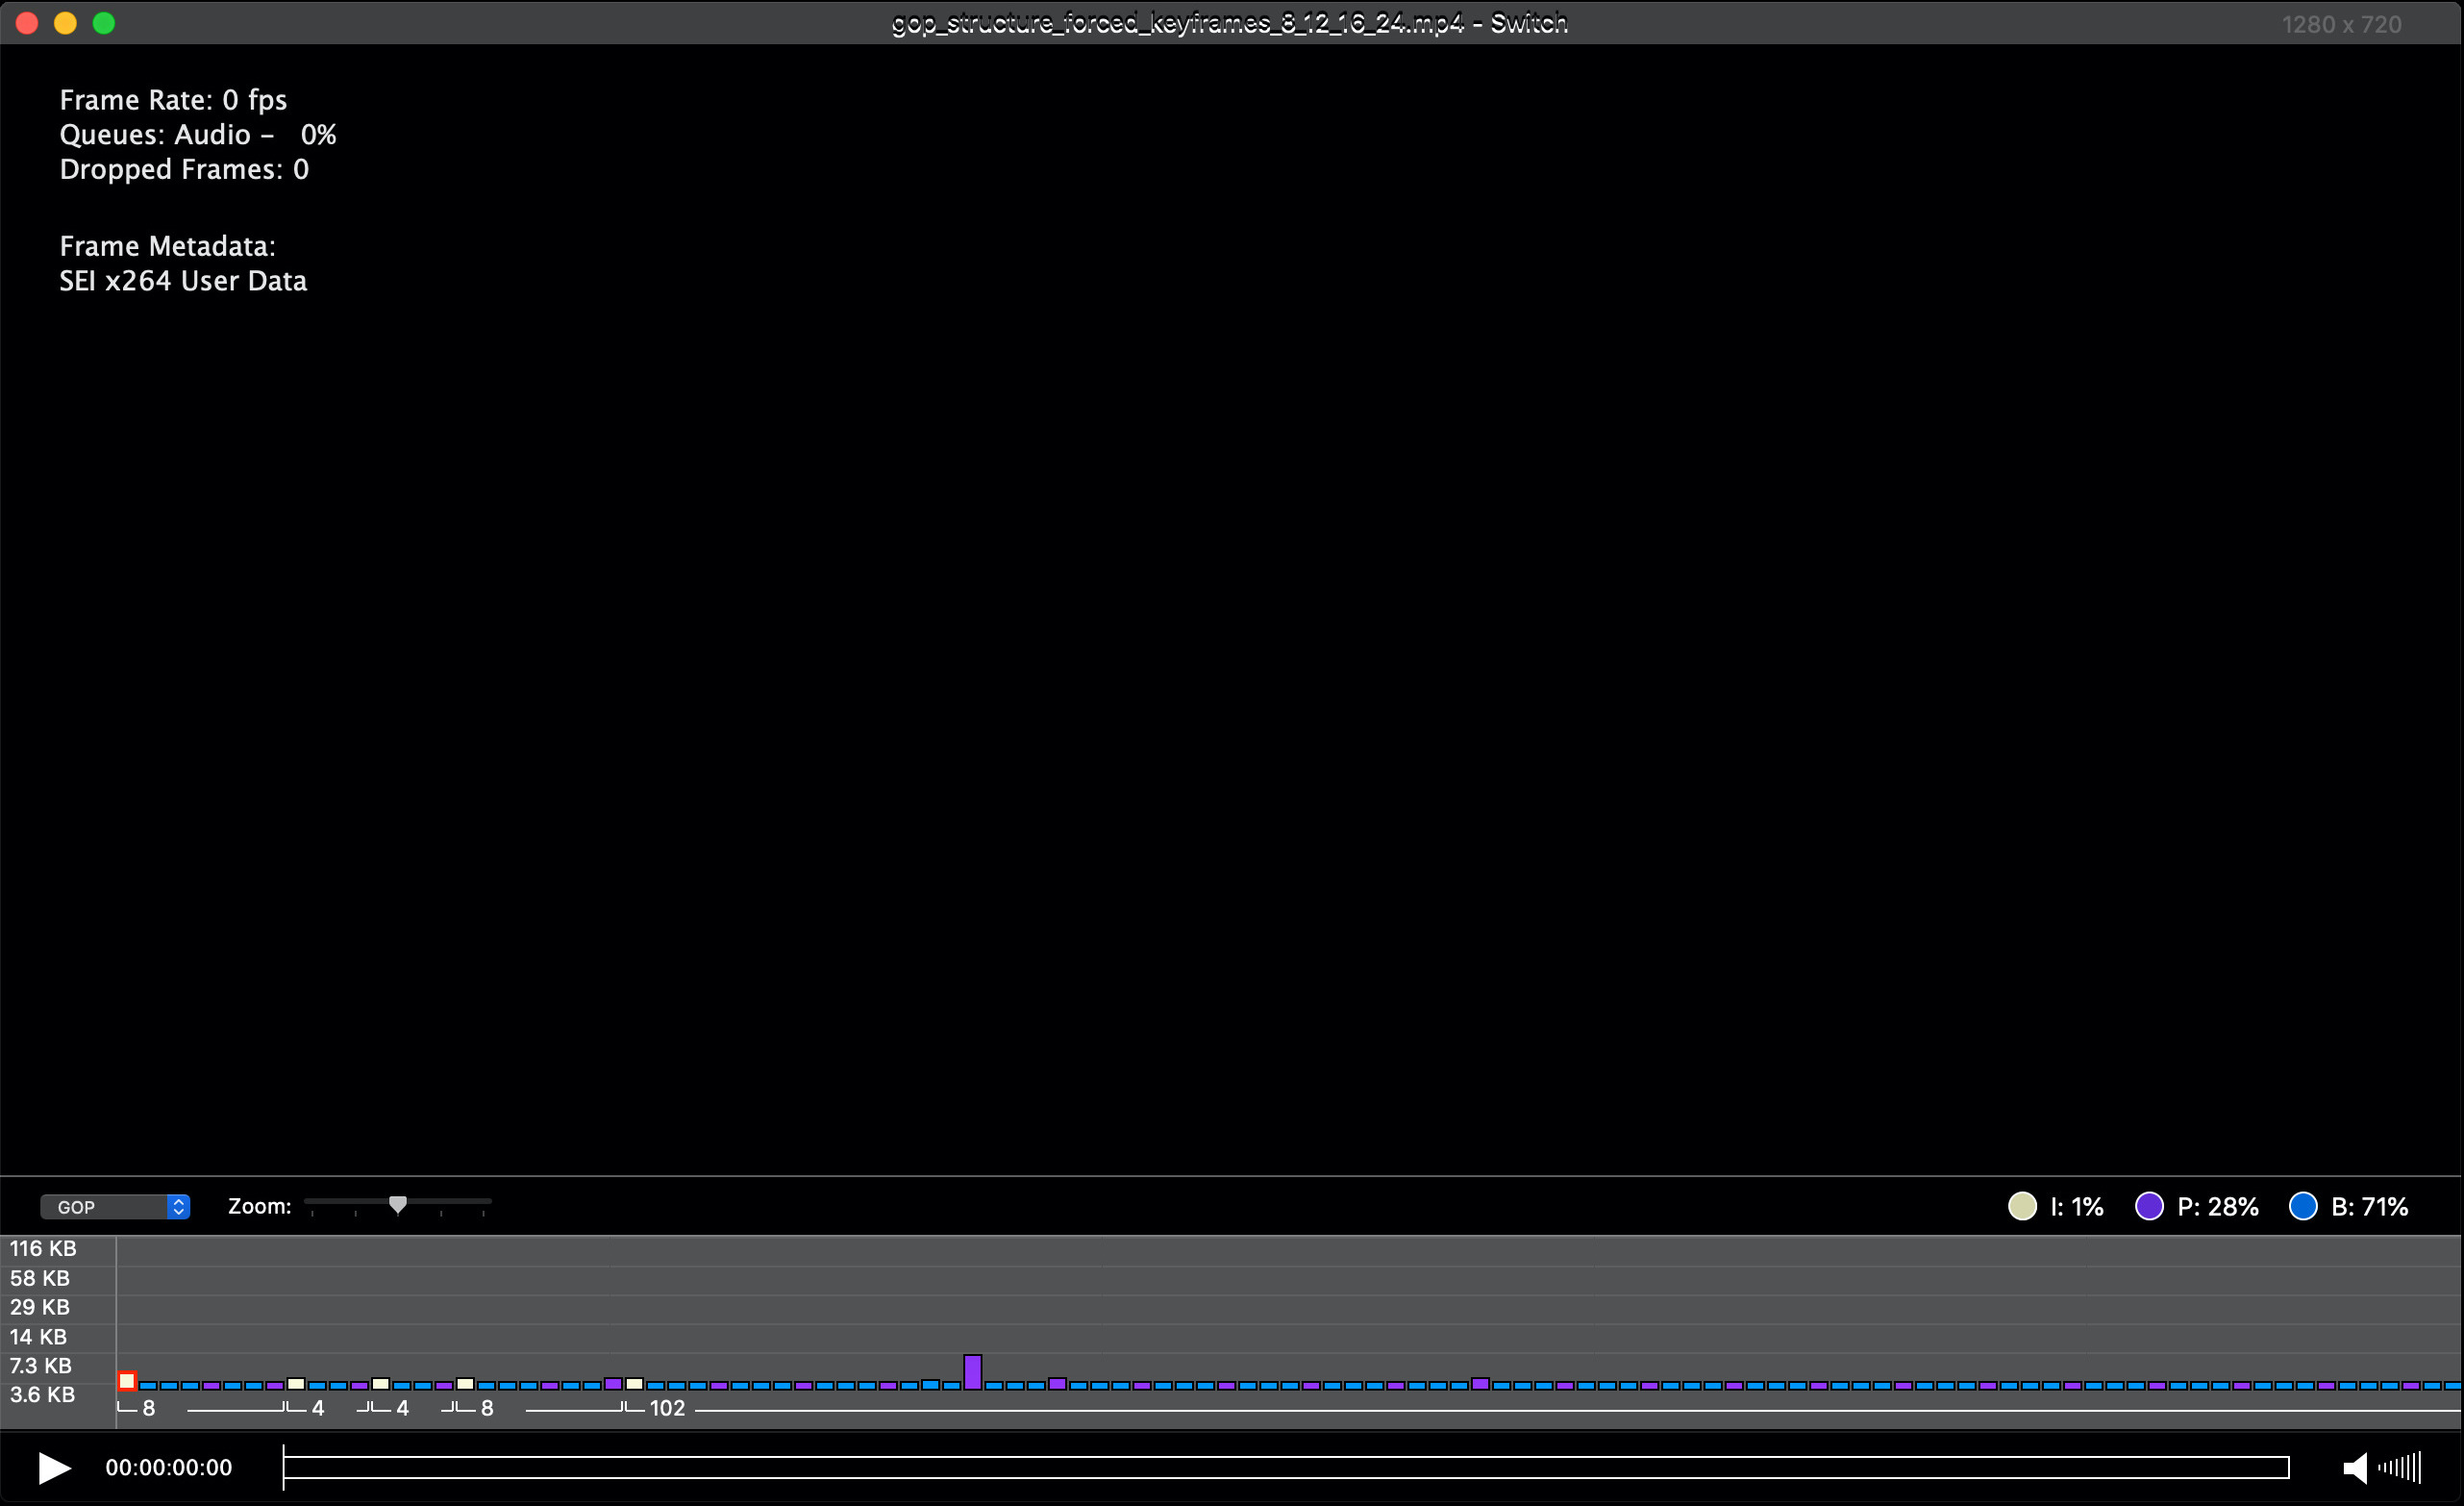Click the 58 KB axis label

tap(40, 1278)
